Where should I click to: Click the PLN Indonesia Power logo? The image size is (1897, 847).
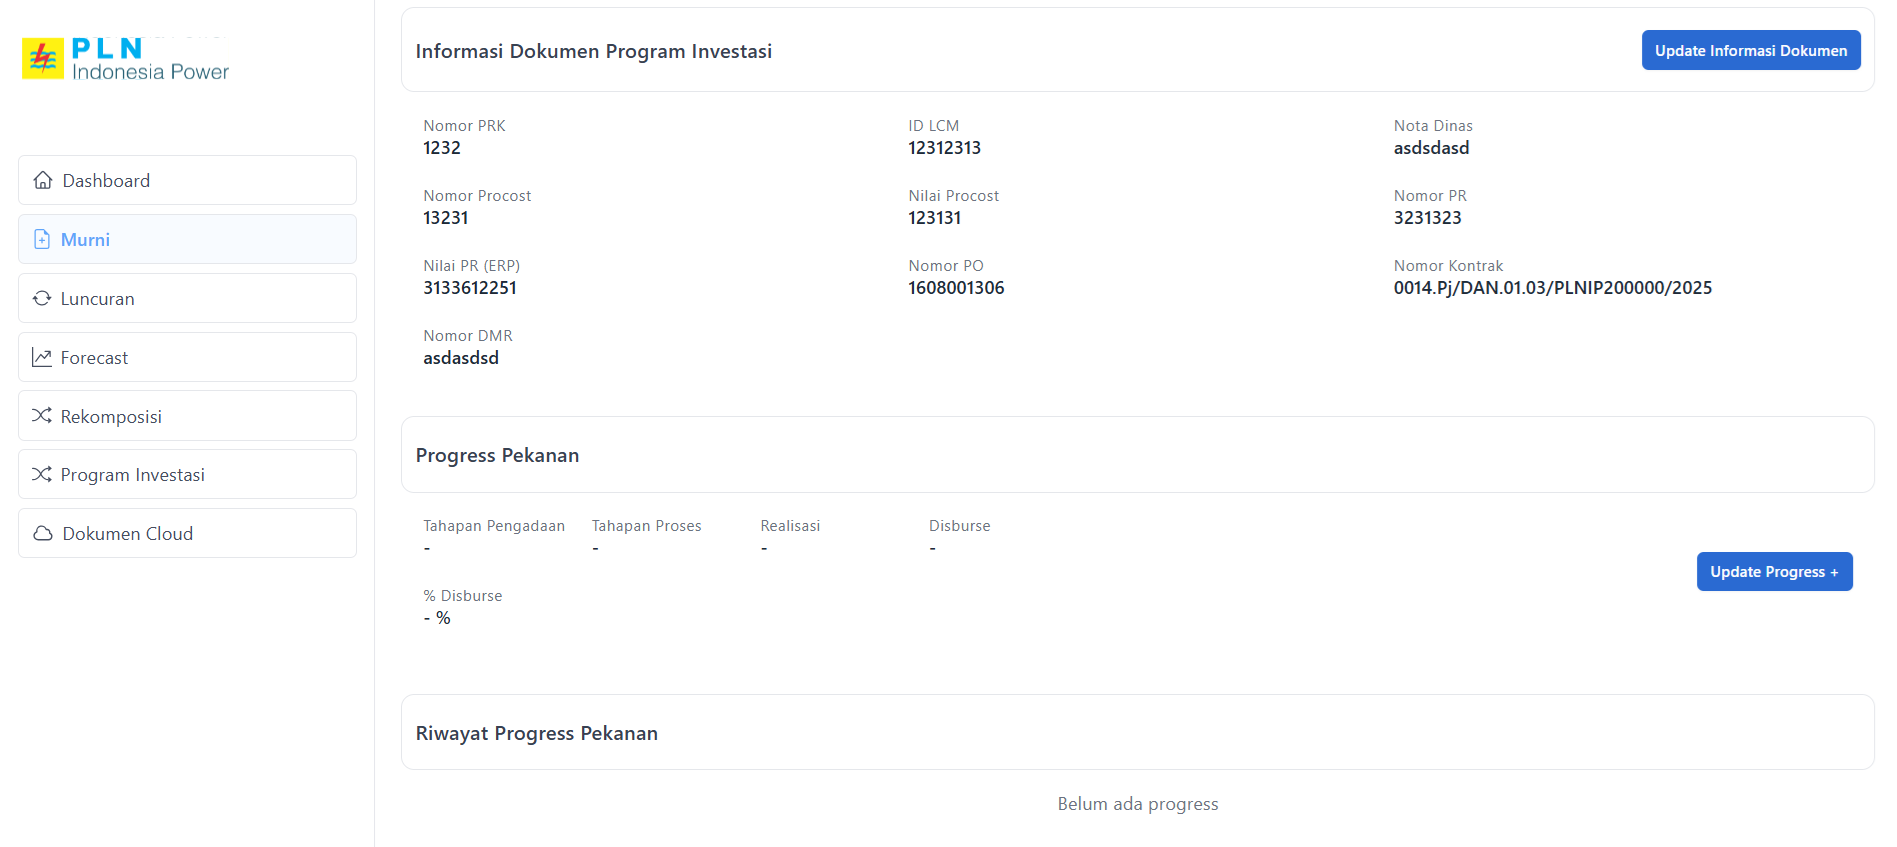pyautogui.click(x=126, y=59)
